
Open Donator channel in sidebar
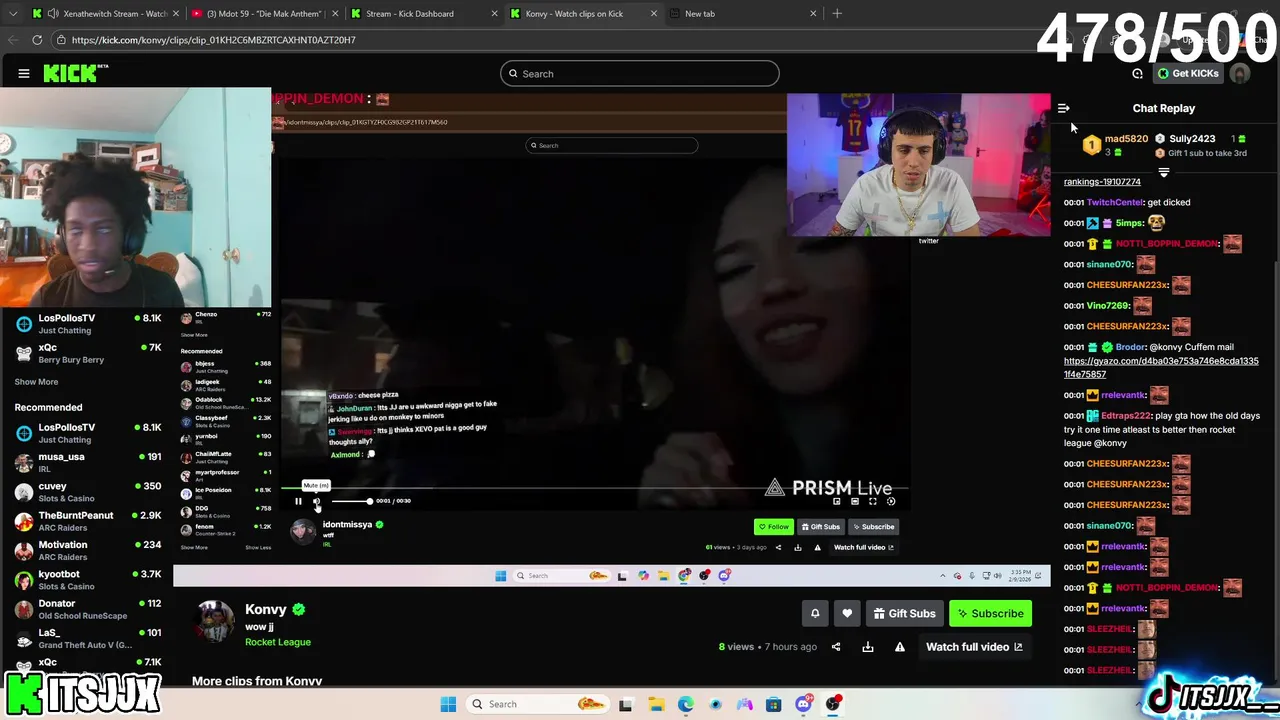[x=87, y=609]
